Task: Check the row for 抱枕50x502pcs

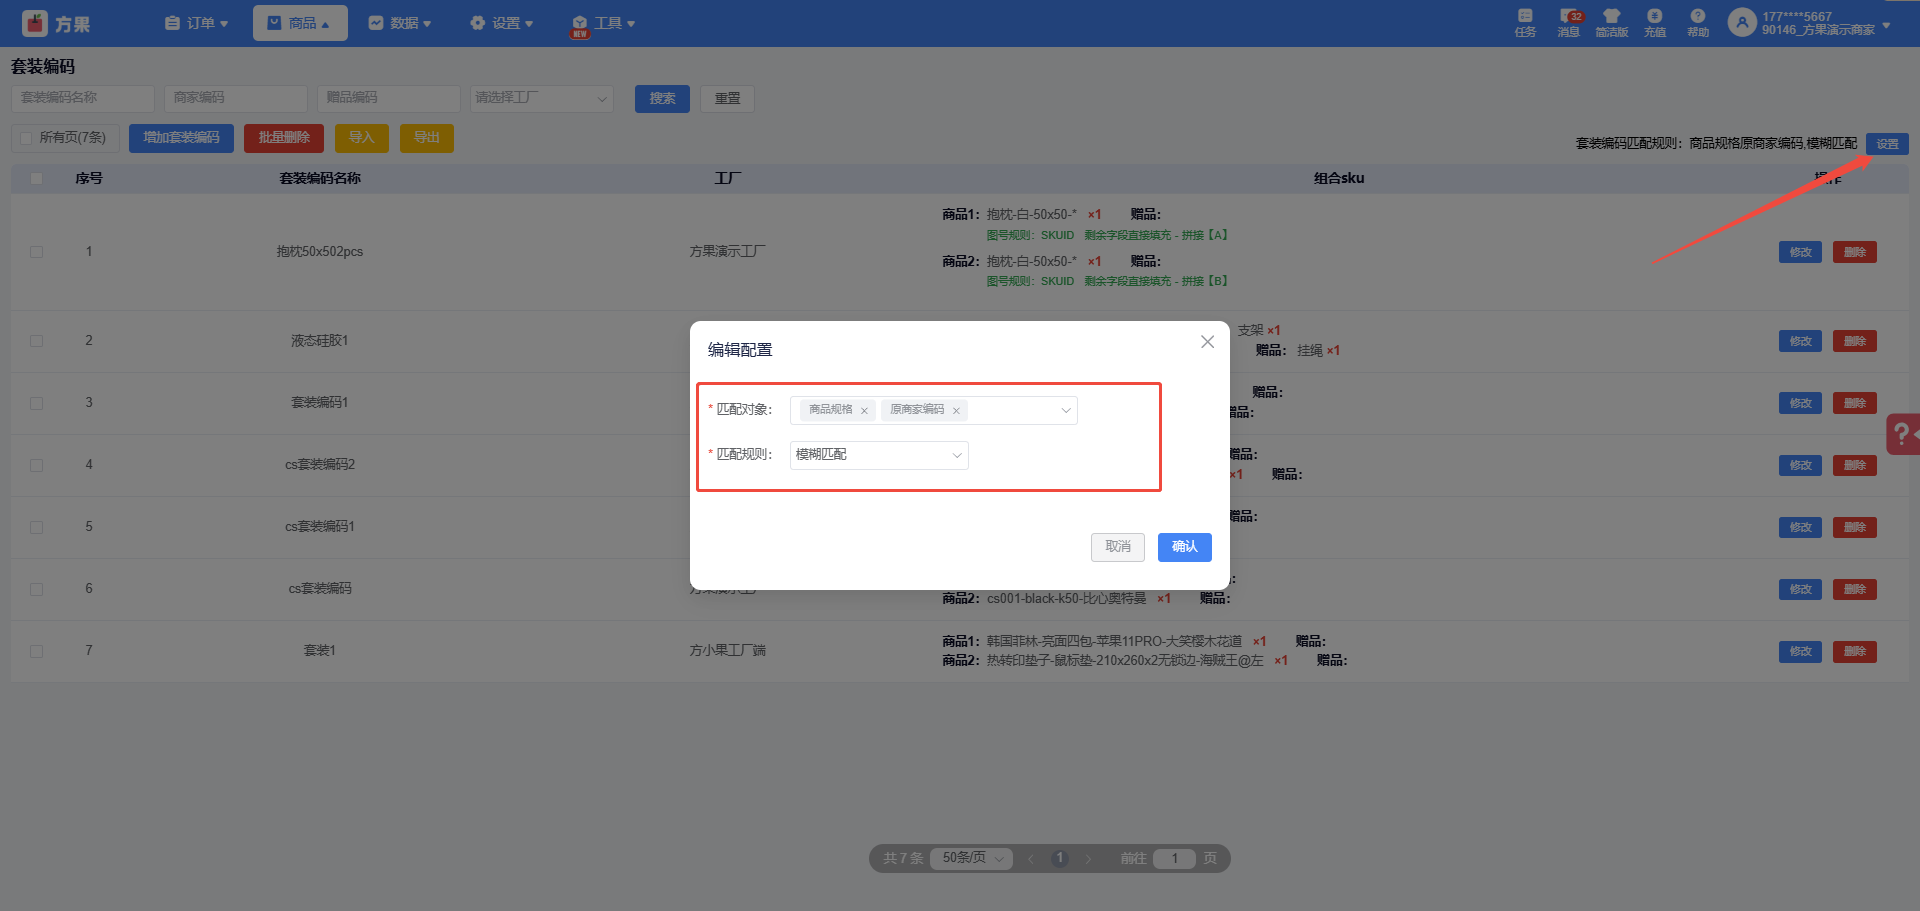Action: tap(37, 252)
